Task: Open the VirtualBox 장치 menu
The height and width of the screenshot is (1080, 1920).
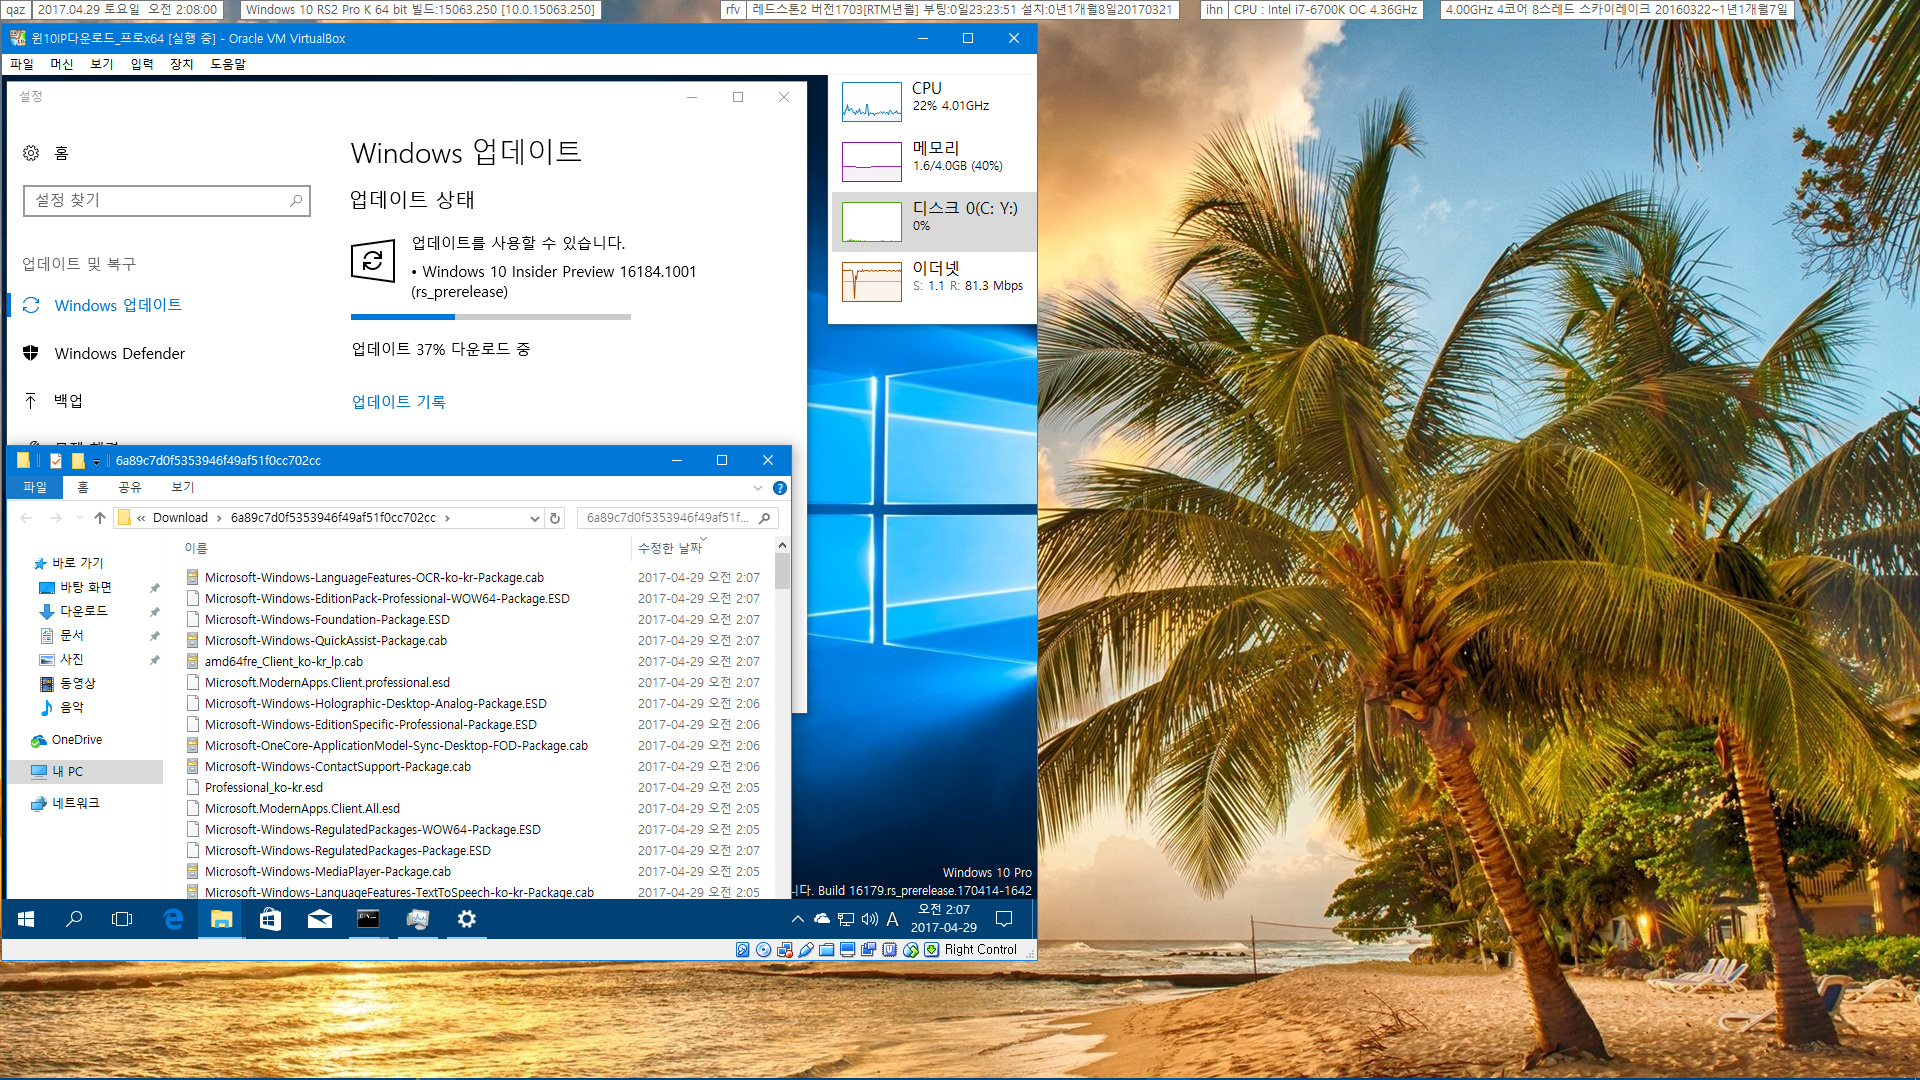Action: (182, 64)
